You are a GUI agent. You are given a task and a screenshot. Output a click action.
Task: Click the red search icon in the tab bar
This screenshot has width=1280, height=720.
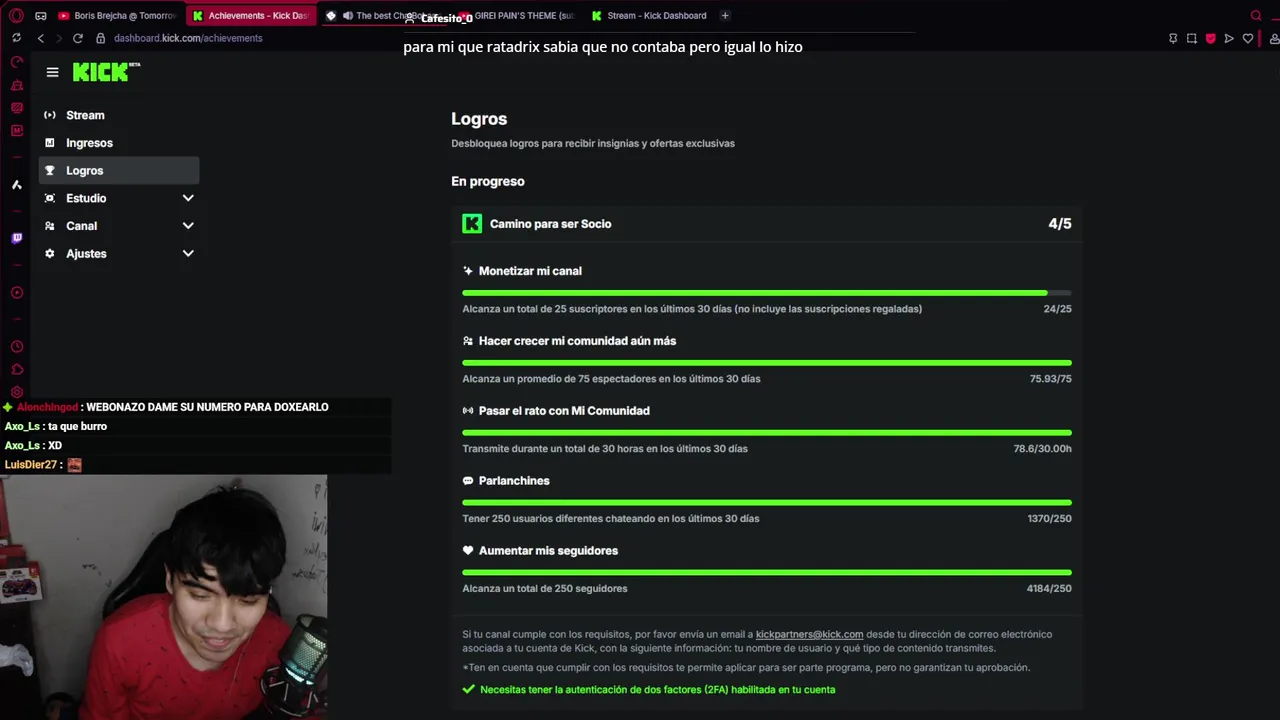[x=1256, y=15]
